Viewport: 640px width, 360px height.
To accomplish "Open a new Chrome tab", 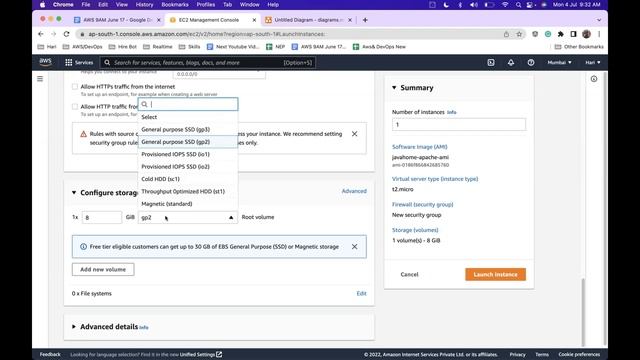I will [x=365, y=20].
